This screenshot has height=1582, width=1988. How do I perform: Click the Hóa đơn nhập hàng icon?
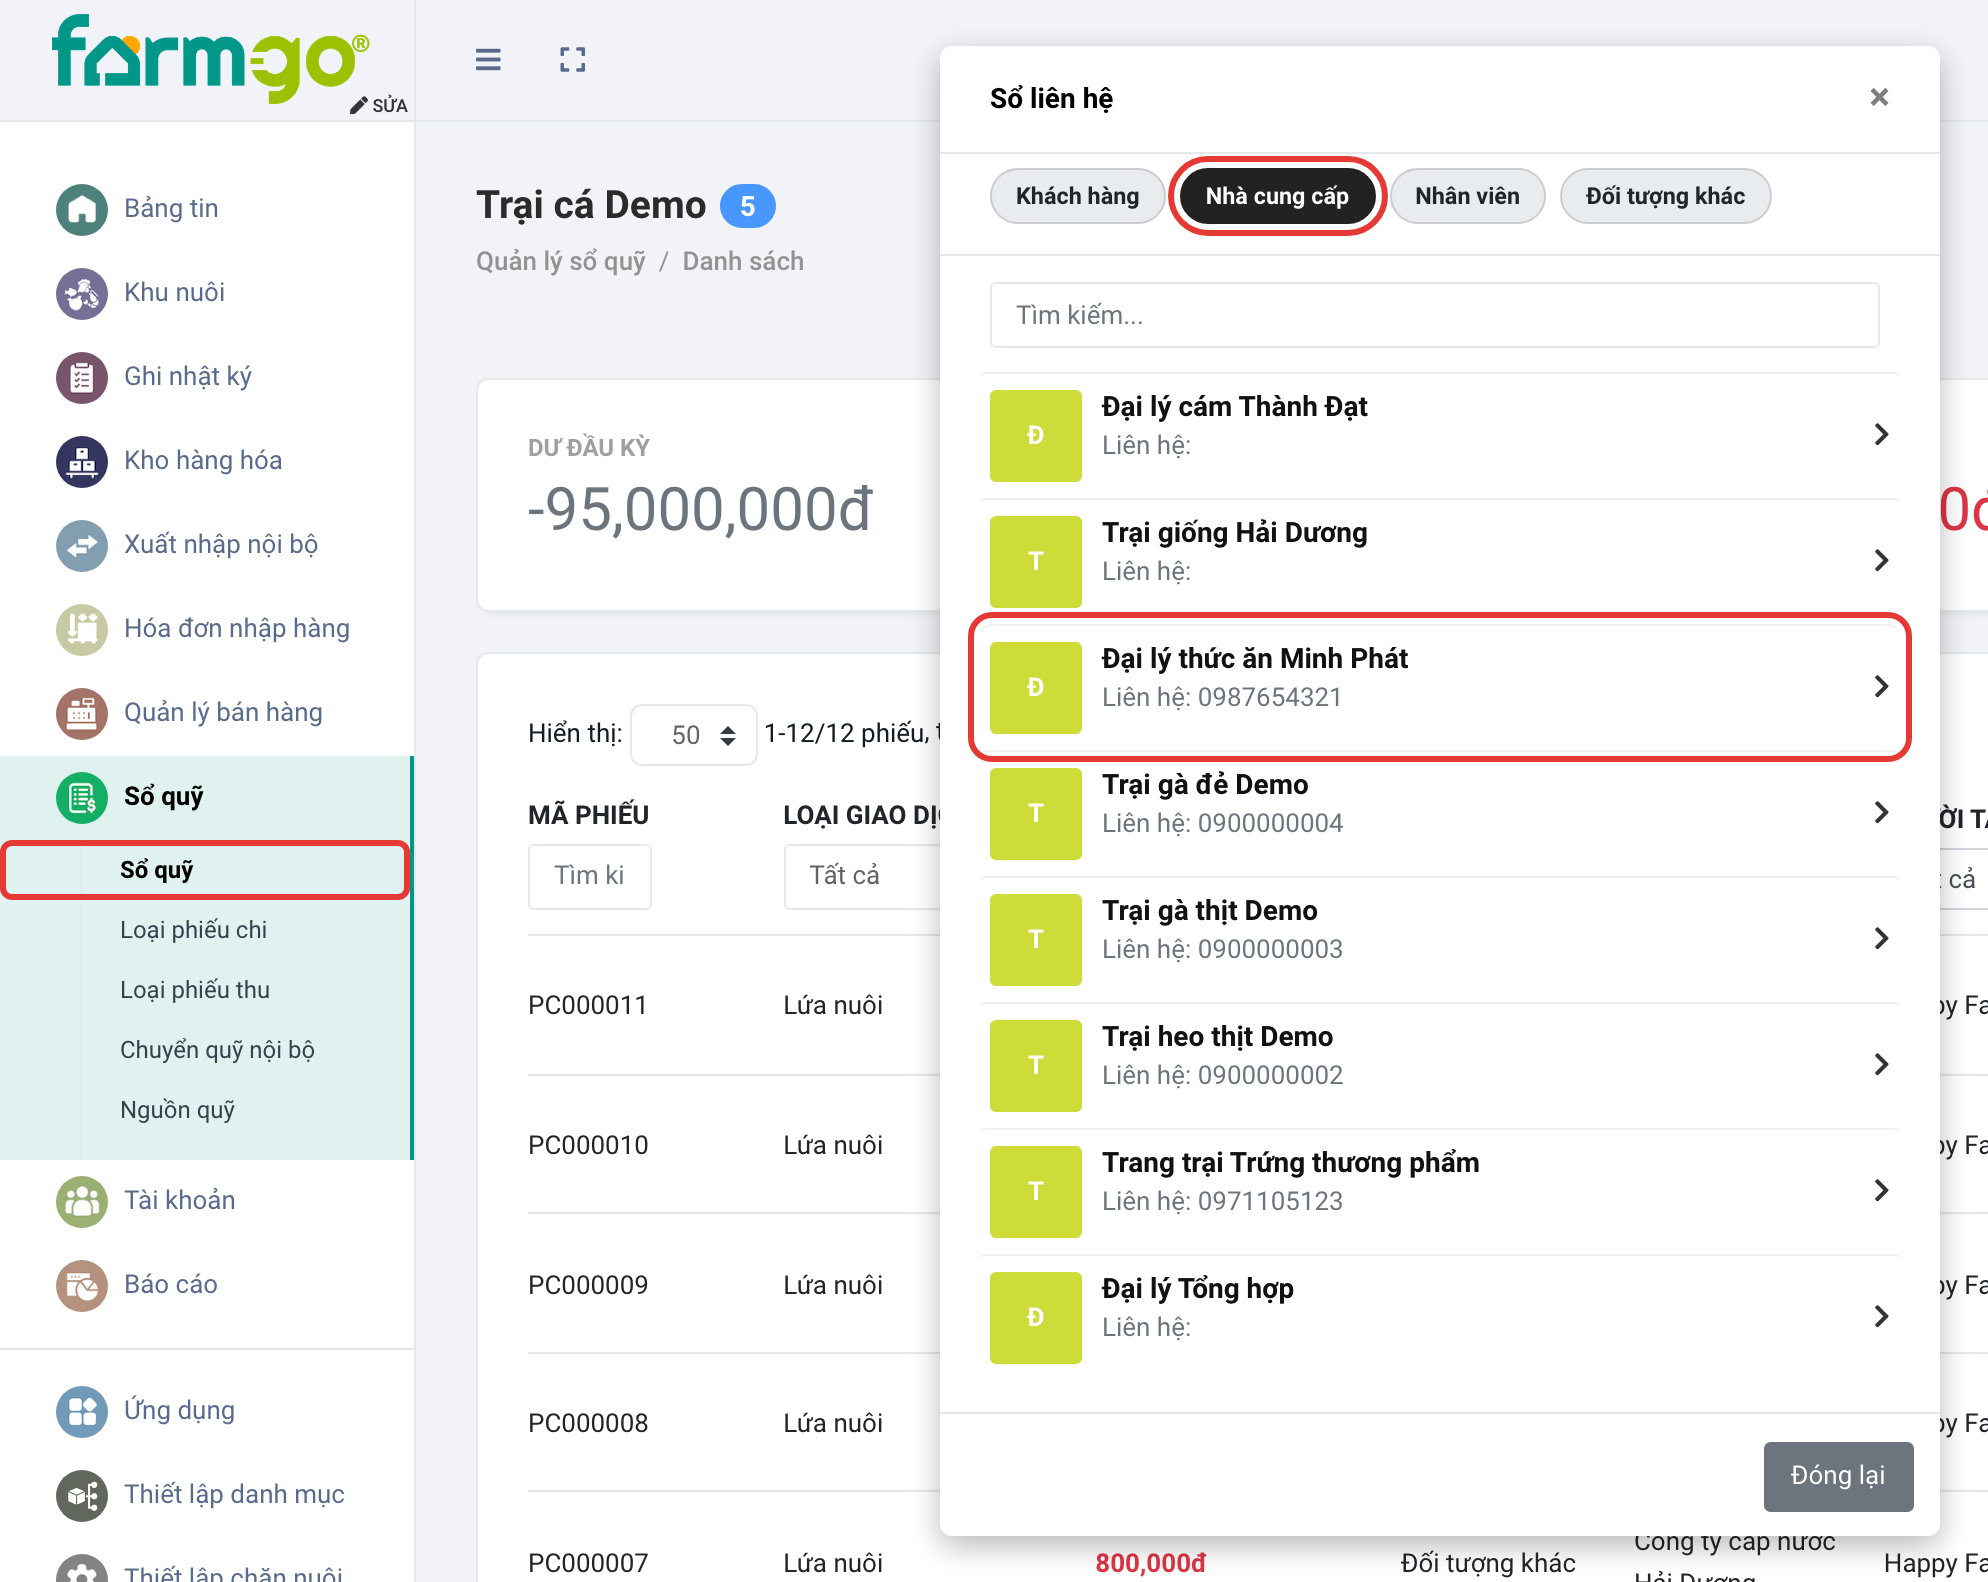[x=82, y=629]
